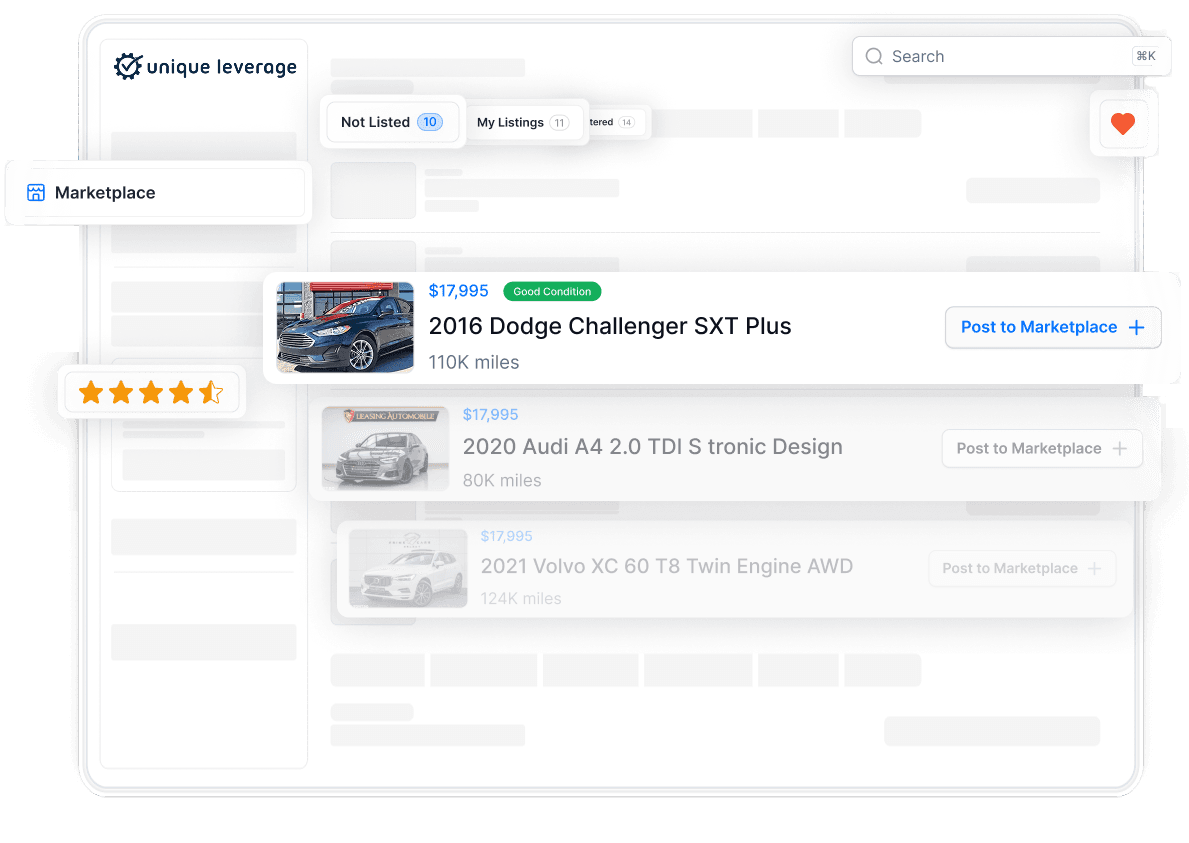Open the Audi A4 car thumbnail

click(x=385, y=448)
